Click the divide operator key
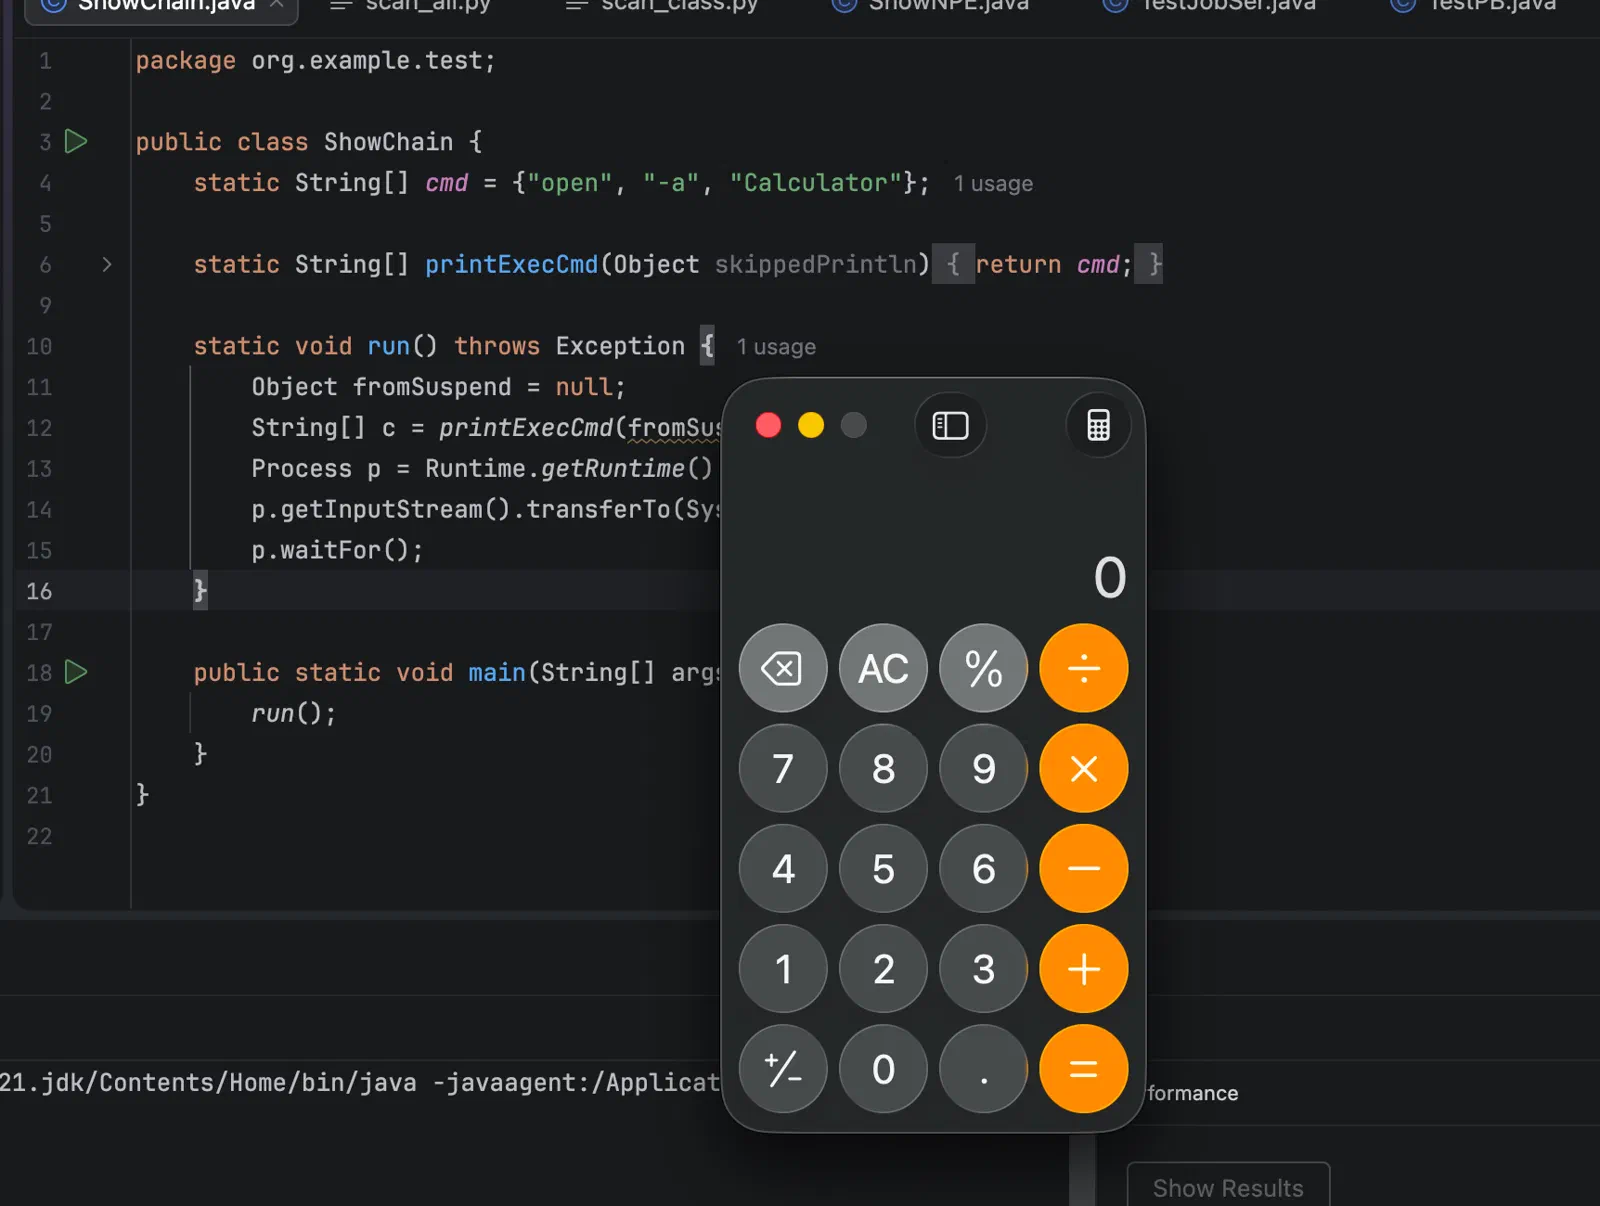Image resolution: width=1600 pixels, height=1206 pixels. pos(1084,668)
